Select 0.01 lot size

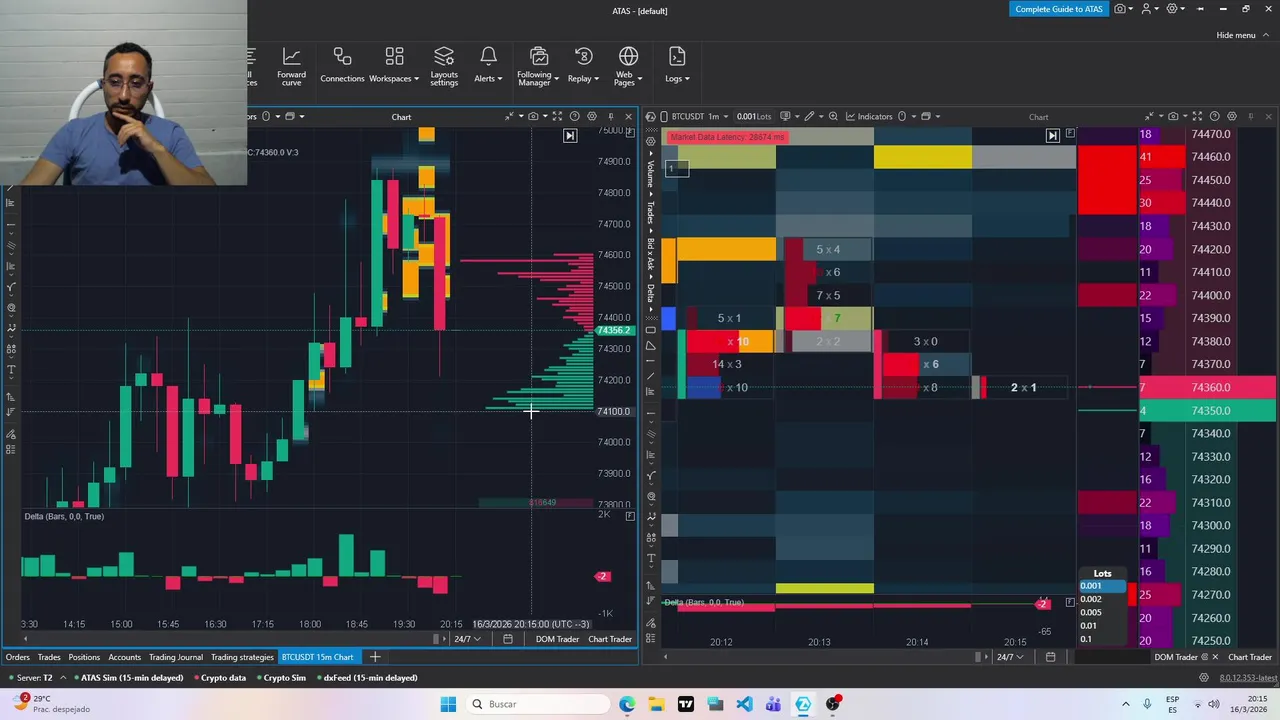click(x=1102, y=626)
